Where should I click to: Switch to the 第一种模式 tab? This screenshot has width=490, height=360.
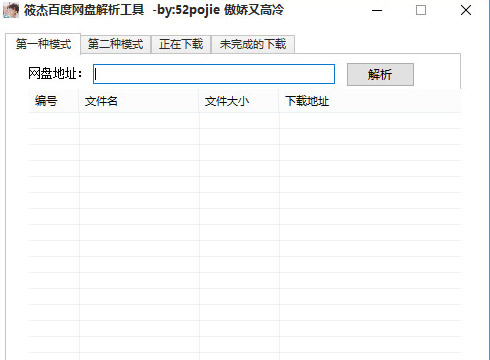pyautogui.click(x=43, y=44)
